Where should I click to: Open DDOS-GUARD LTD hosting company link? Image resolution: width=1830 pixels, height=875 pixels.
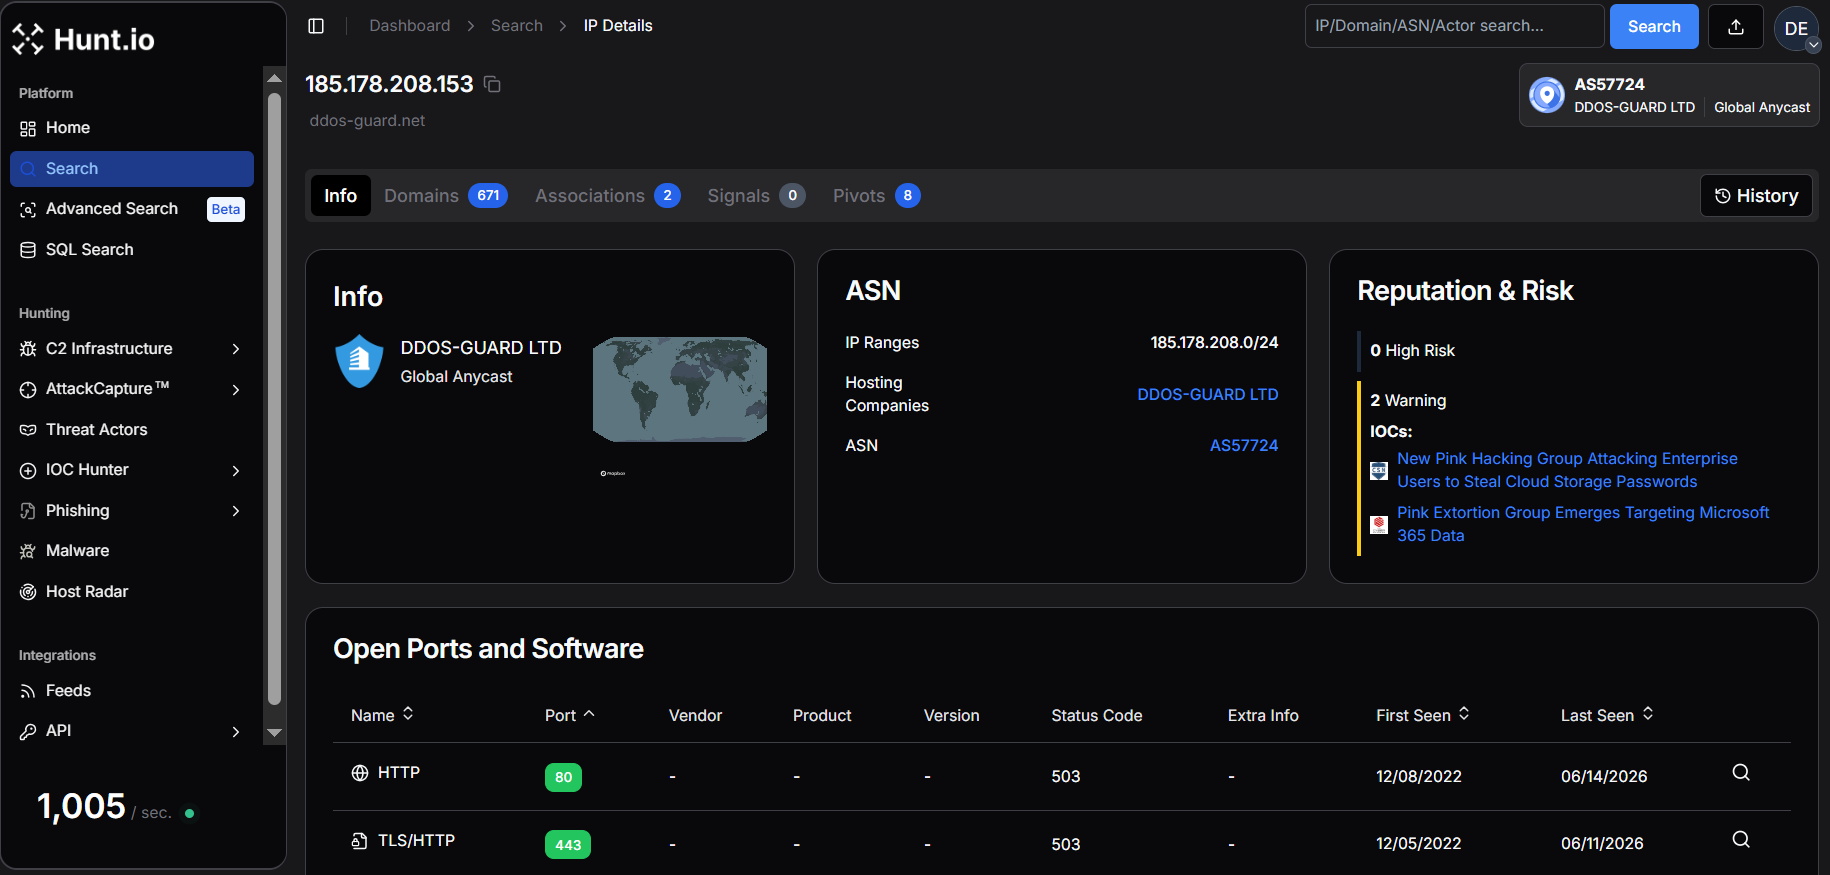pos(1208,394)
